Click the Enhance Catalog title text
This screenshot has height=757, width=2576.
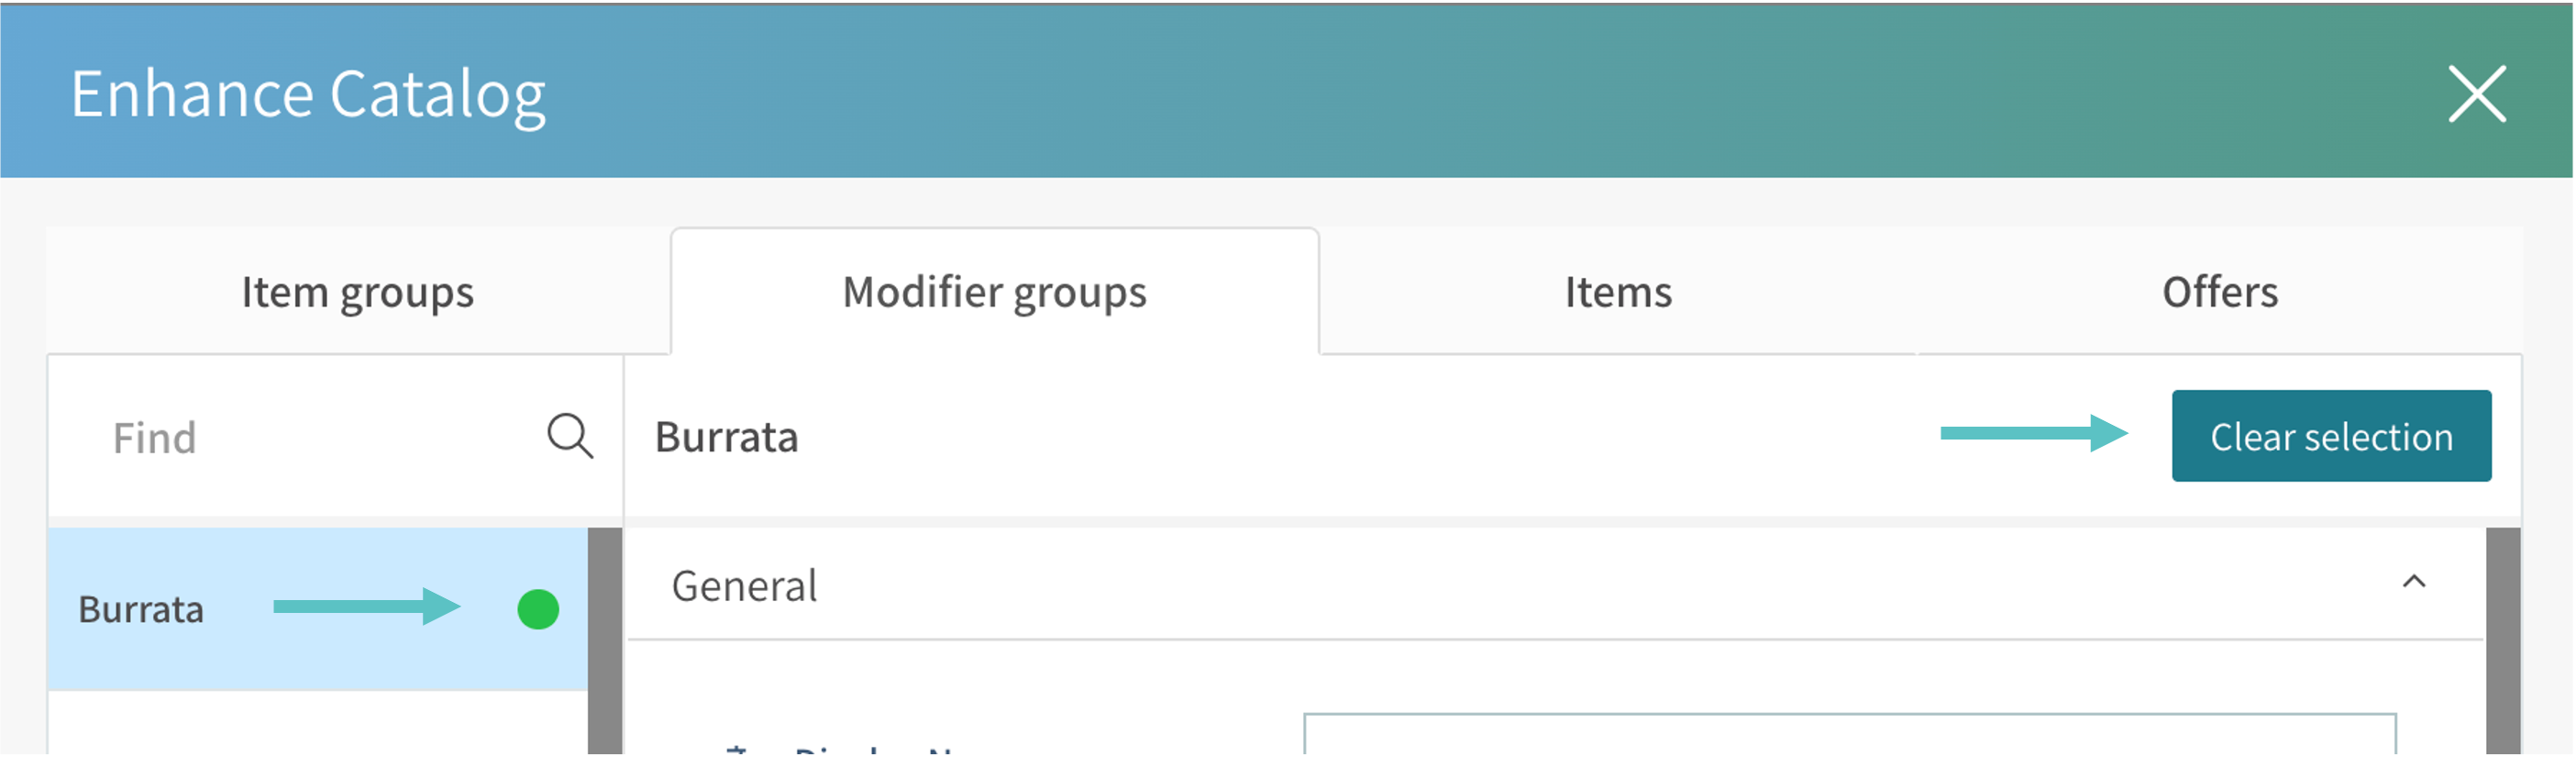pos(308,95)
